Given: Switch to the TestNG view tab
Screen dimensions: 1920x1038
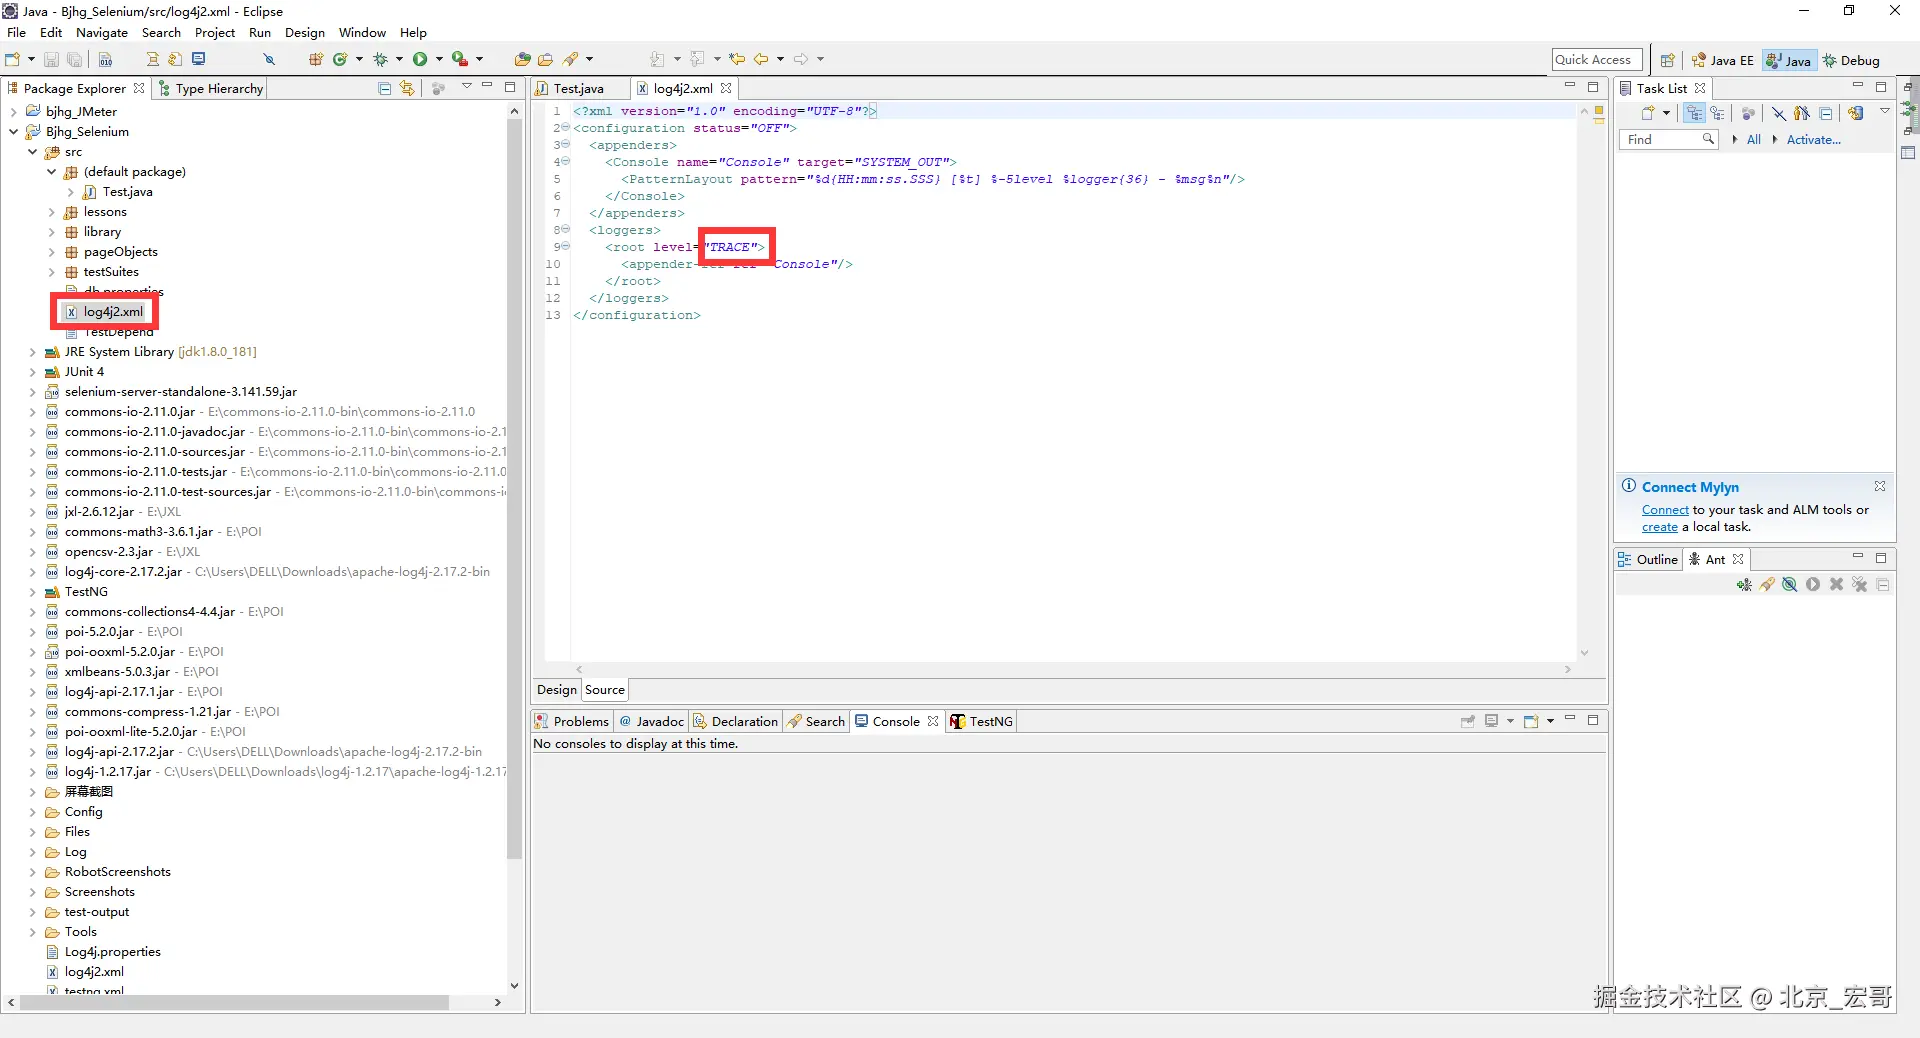Looking at the screenshot, I should tap(982, 722).
